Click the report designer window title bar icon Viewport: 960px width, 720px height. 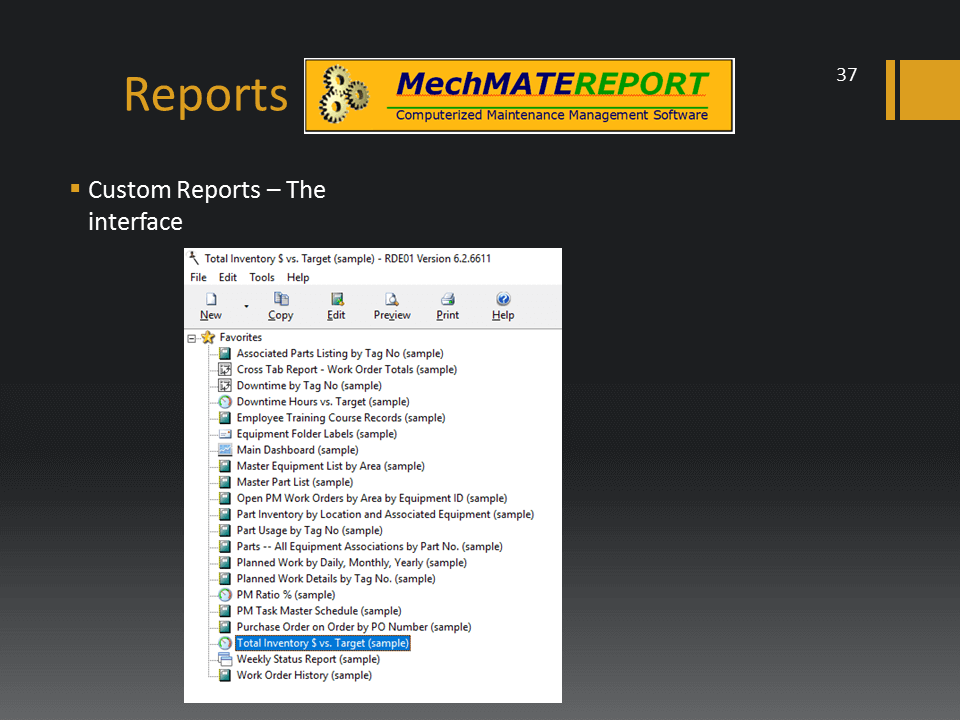click(194, 258)
